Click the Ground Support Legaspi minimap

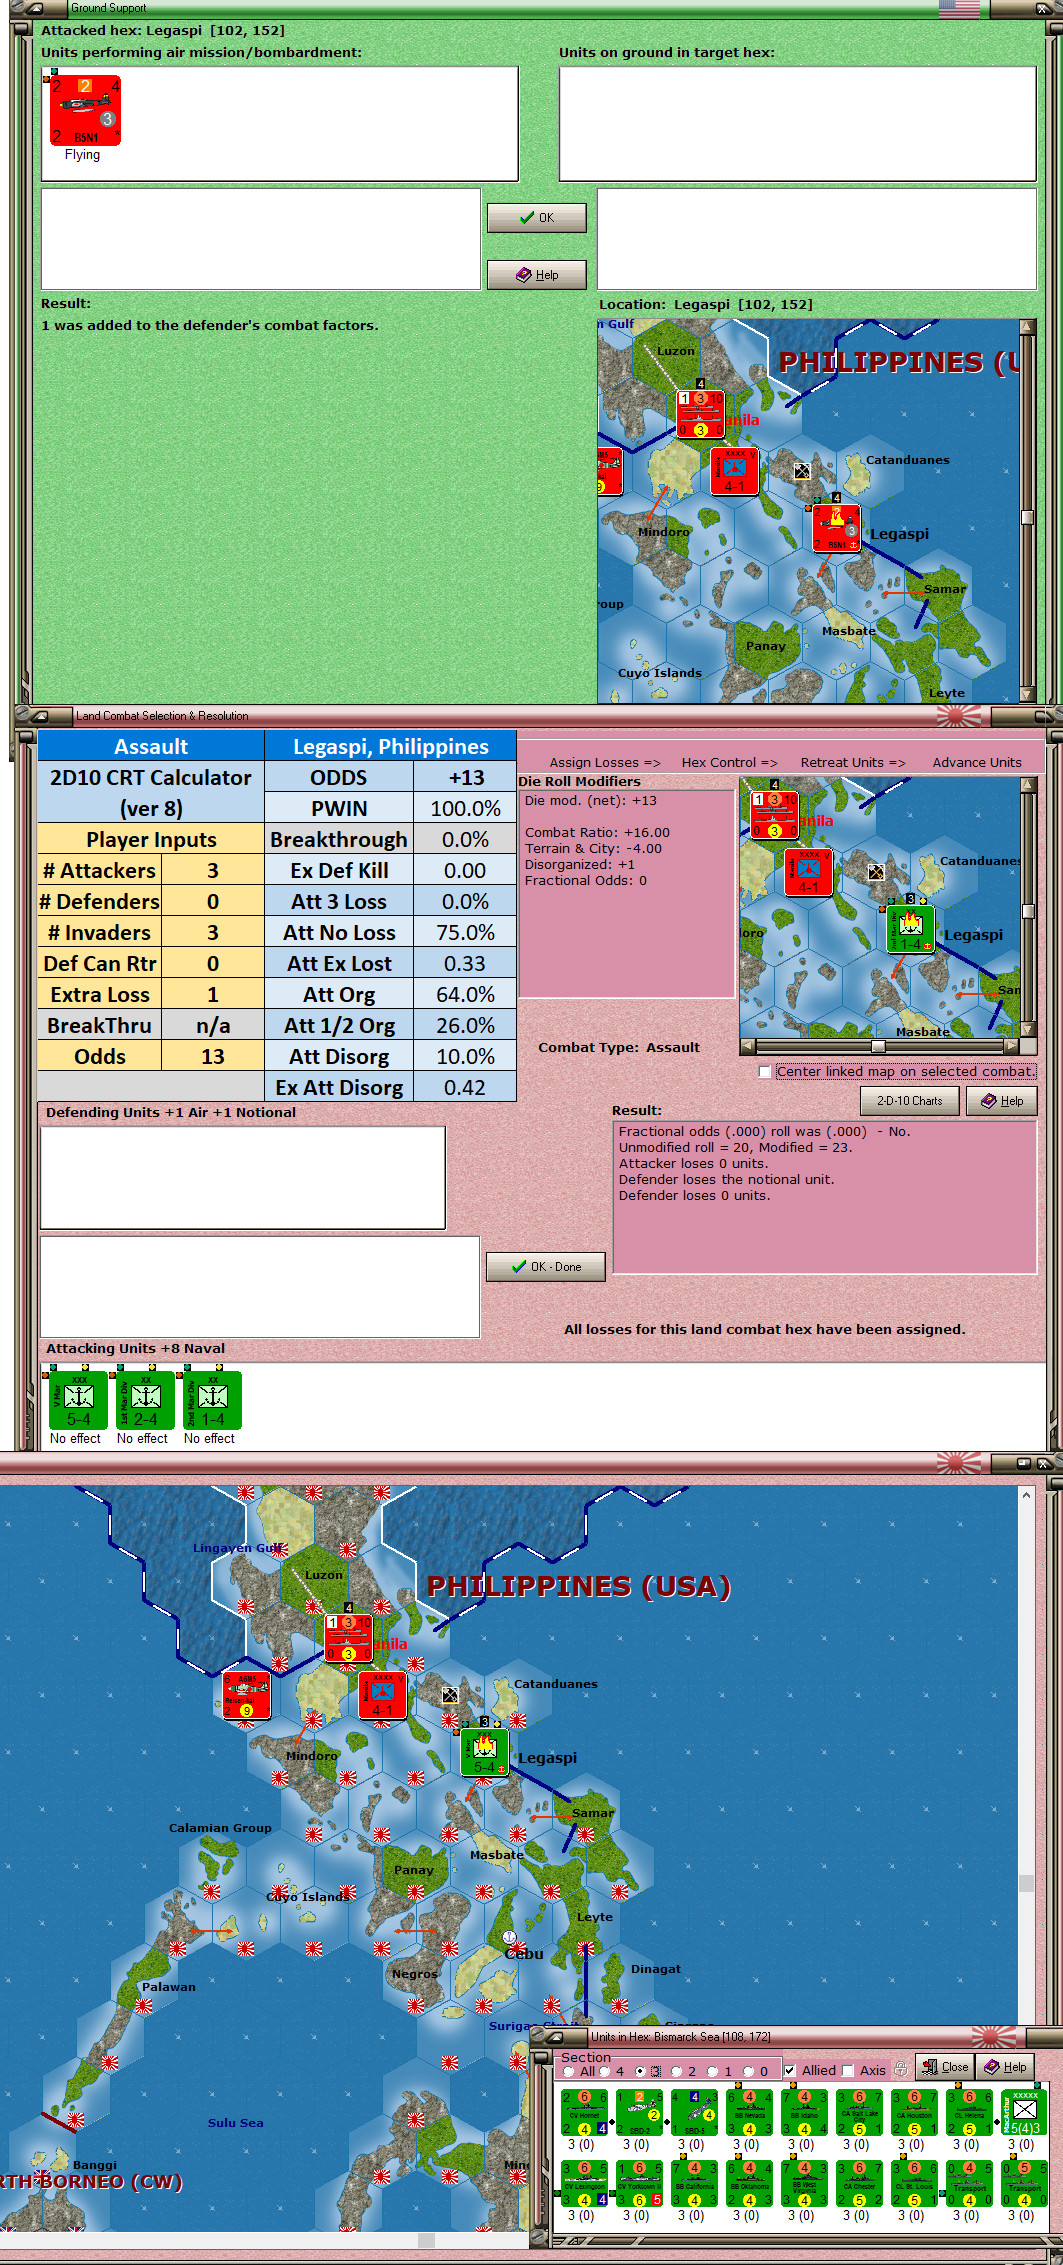point(807,510)
